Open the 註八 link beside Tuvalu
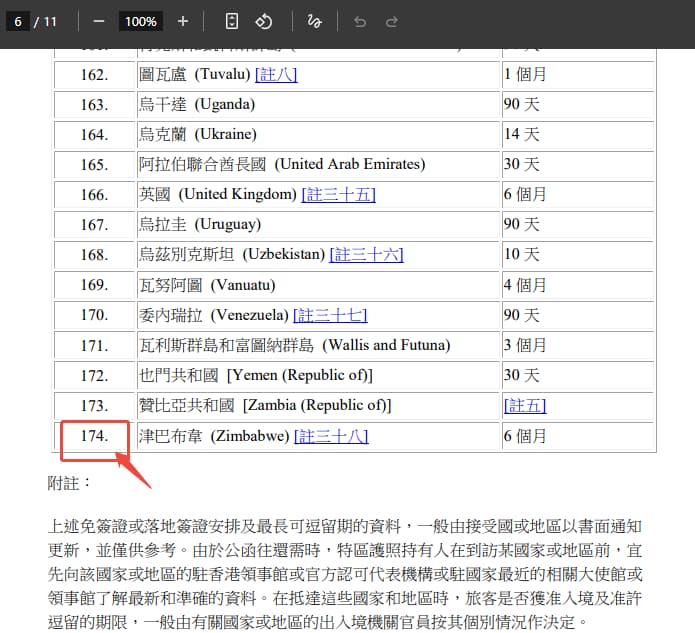The image size is (695, 633). click(276, 74)
